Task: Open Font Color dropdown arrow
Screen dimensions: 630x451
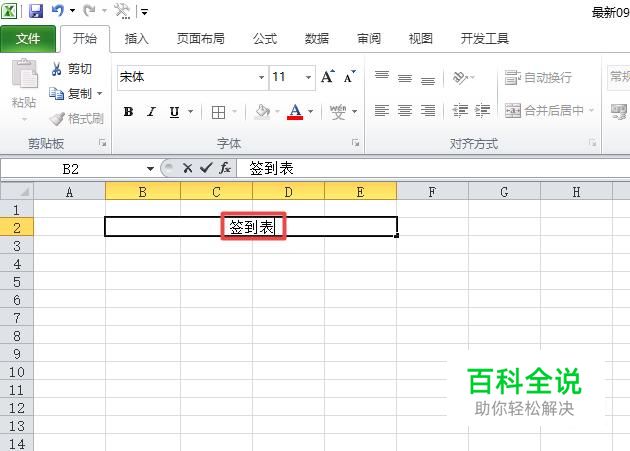Action: click(311, 112)
